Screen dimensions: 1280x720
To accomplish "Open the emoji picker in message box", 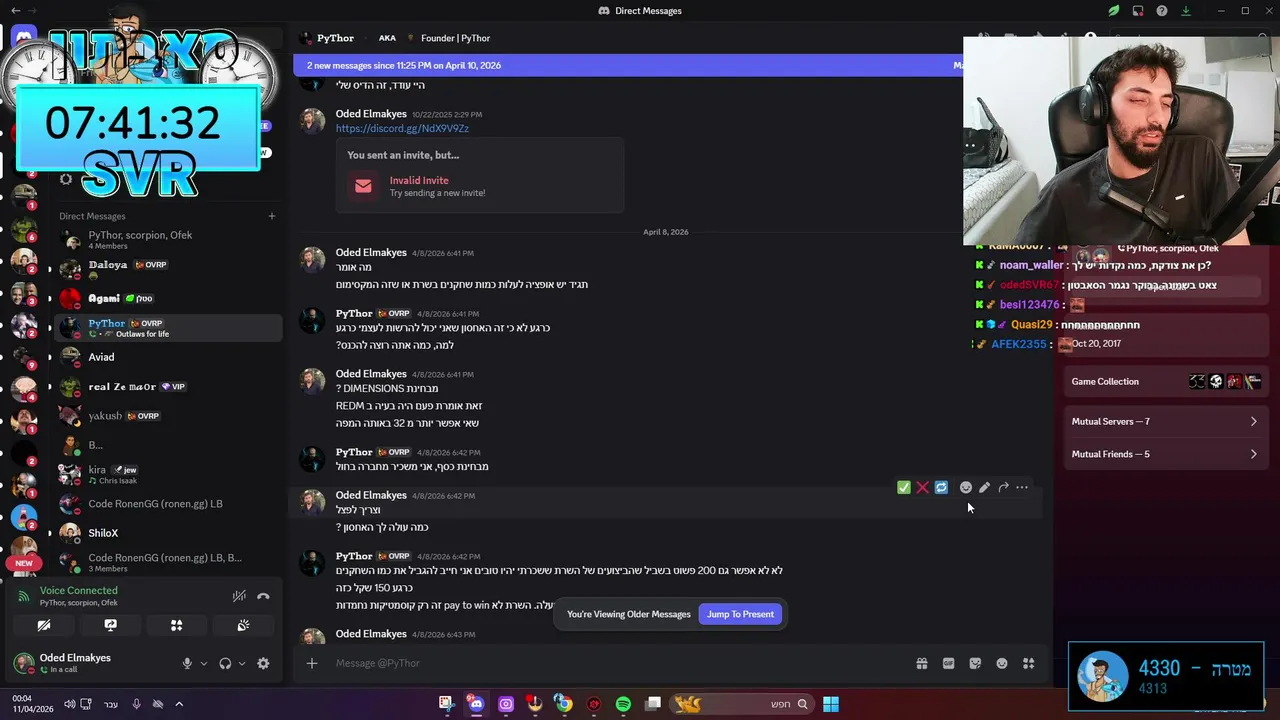I will [x=1002, y=663].
